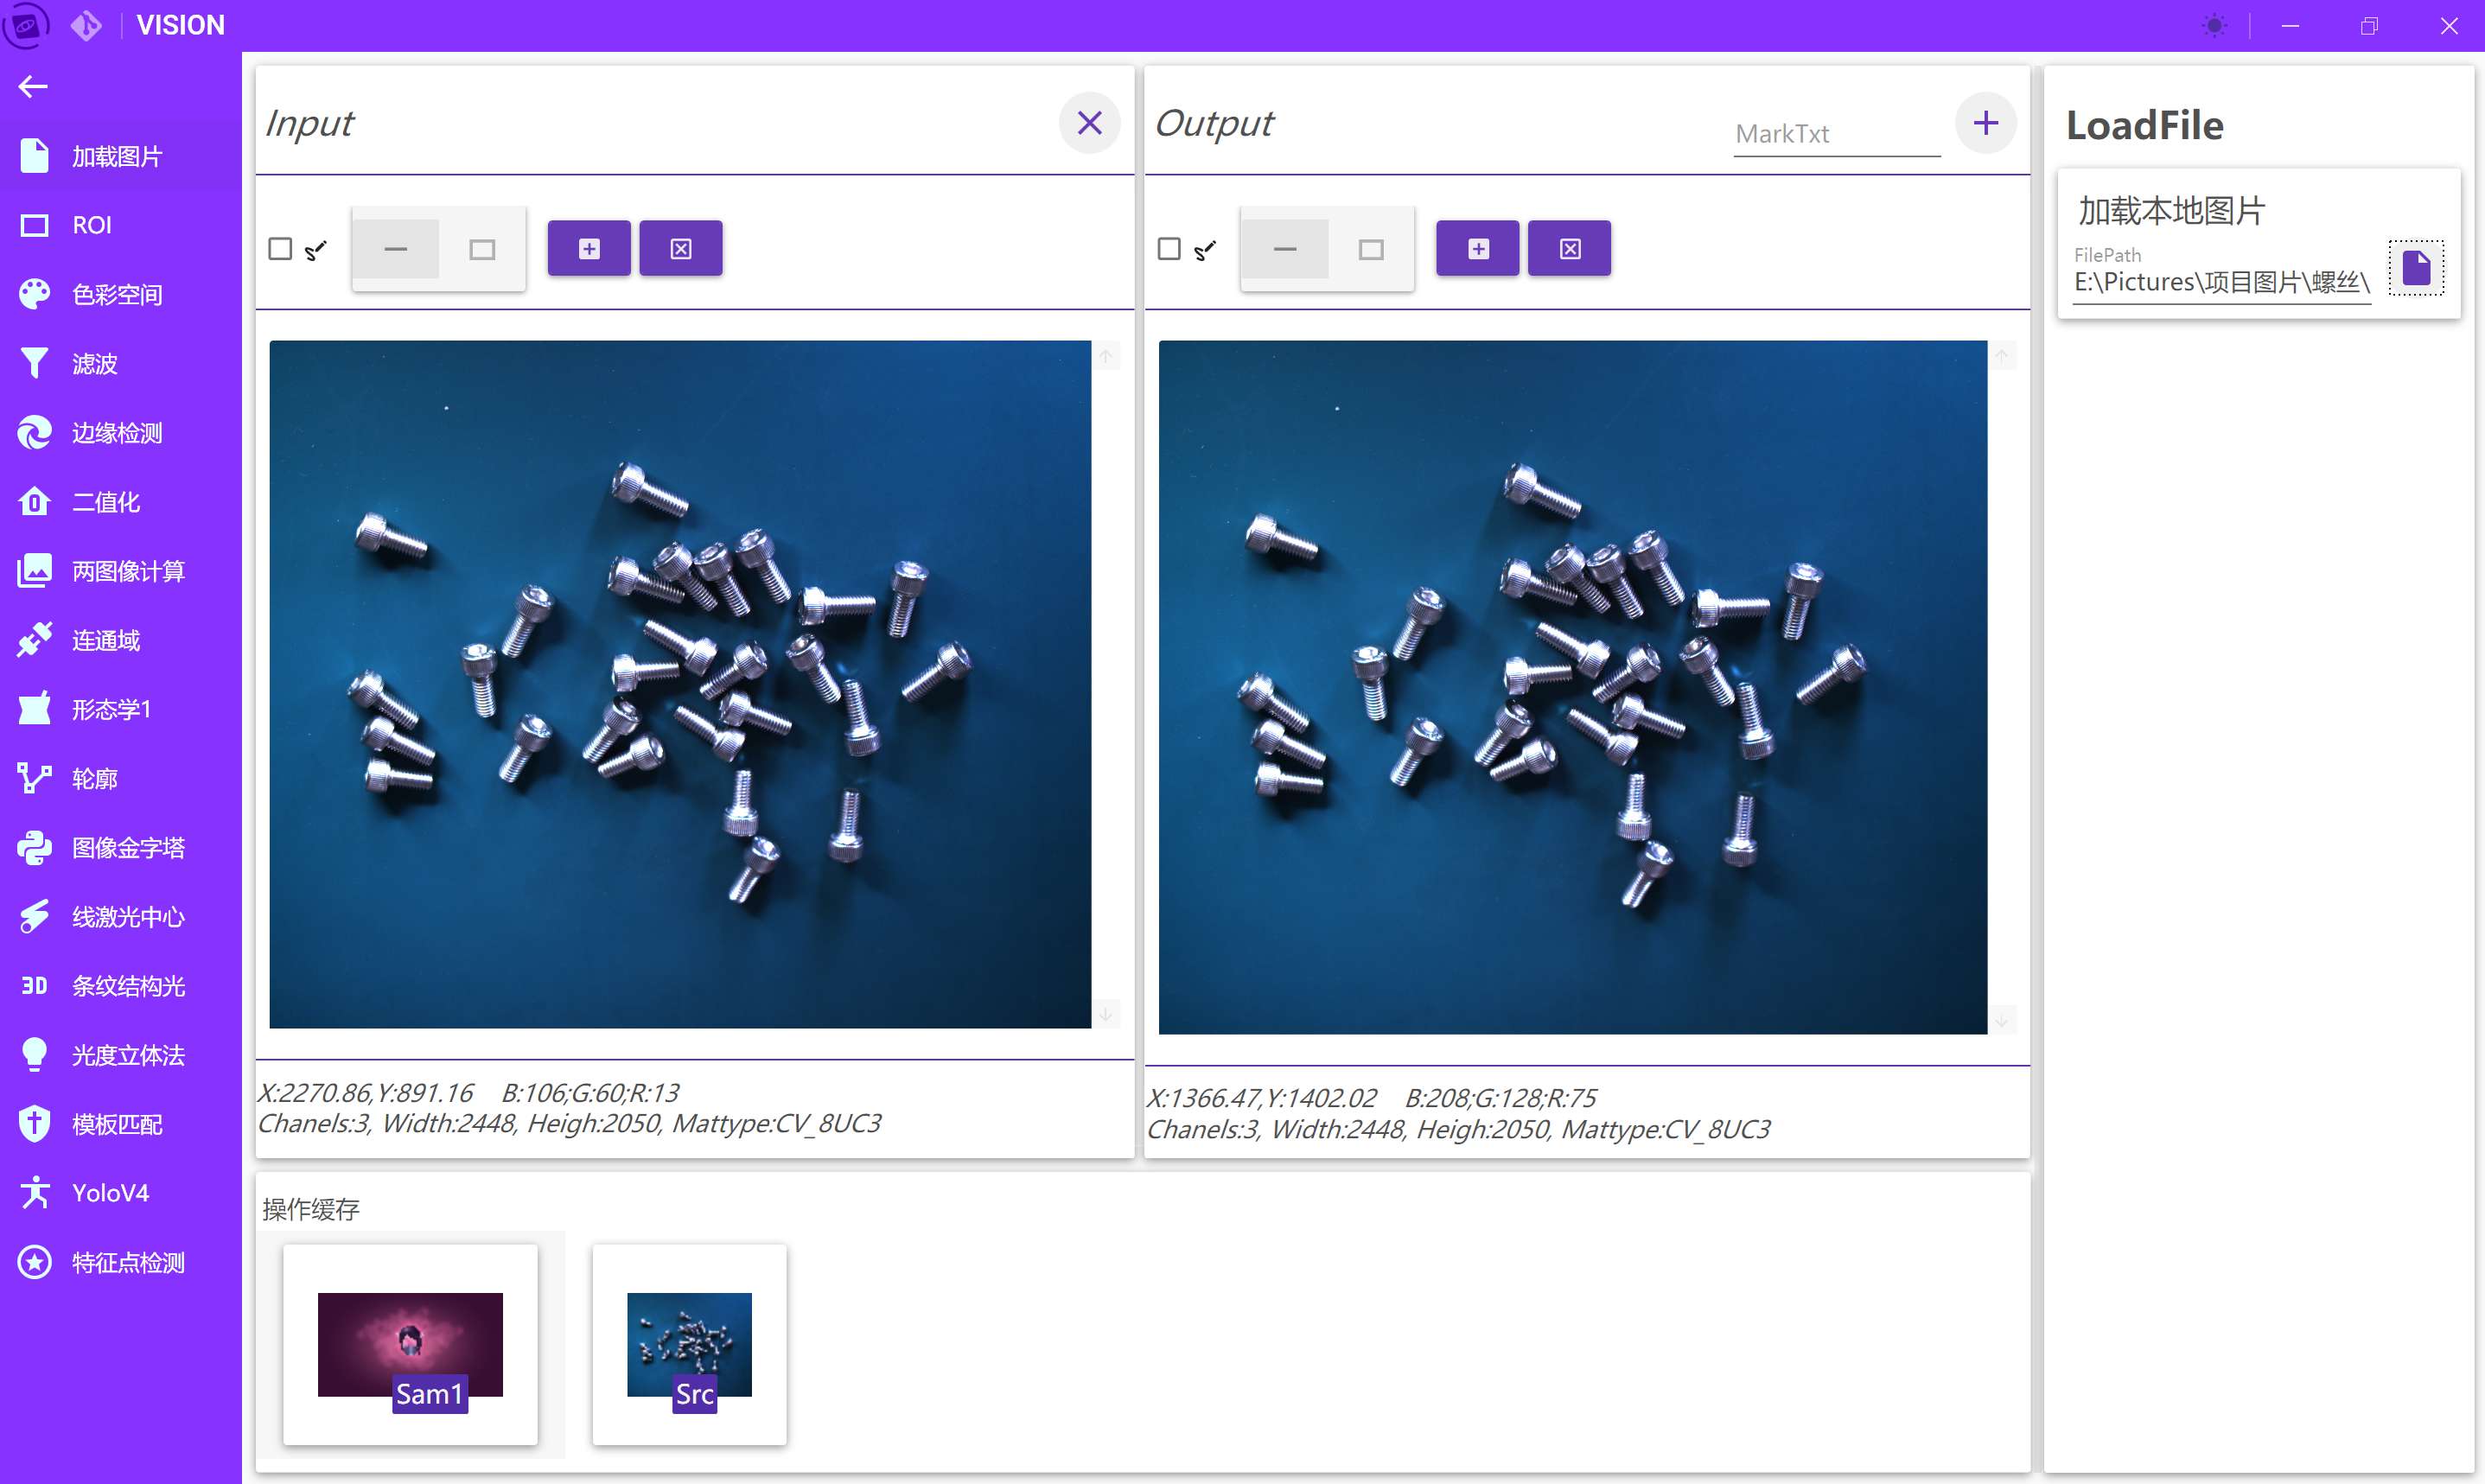
Task: Click the minus button in Output toolbar
Action: pyautogui.click(x=1285, y=249)
